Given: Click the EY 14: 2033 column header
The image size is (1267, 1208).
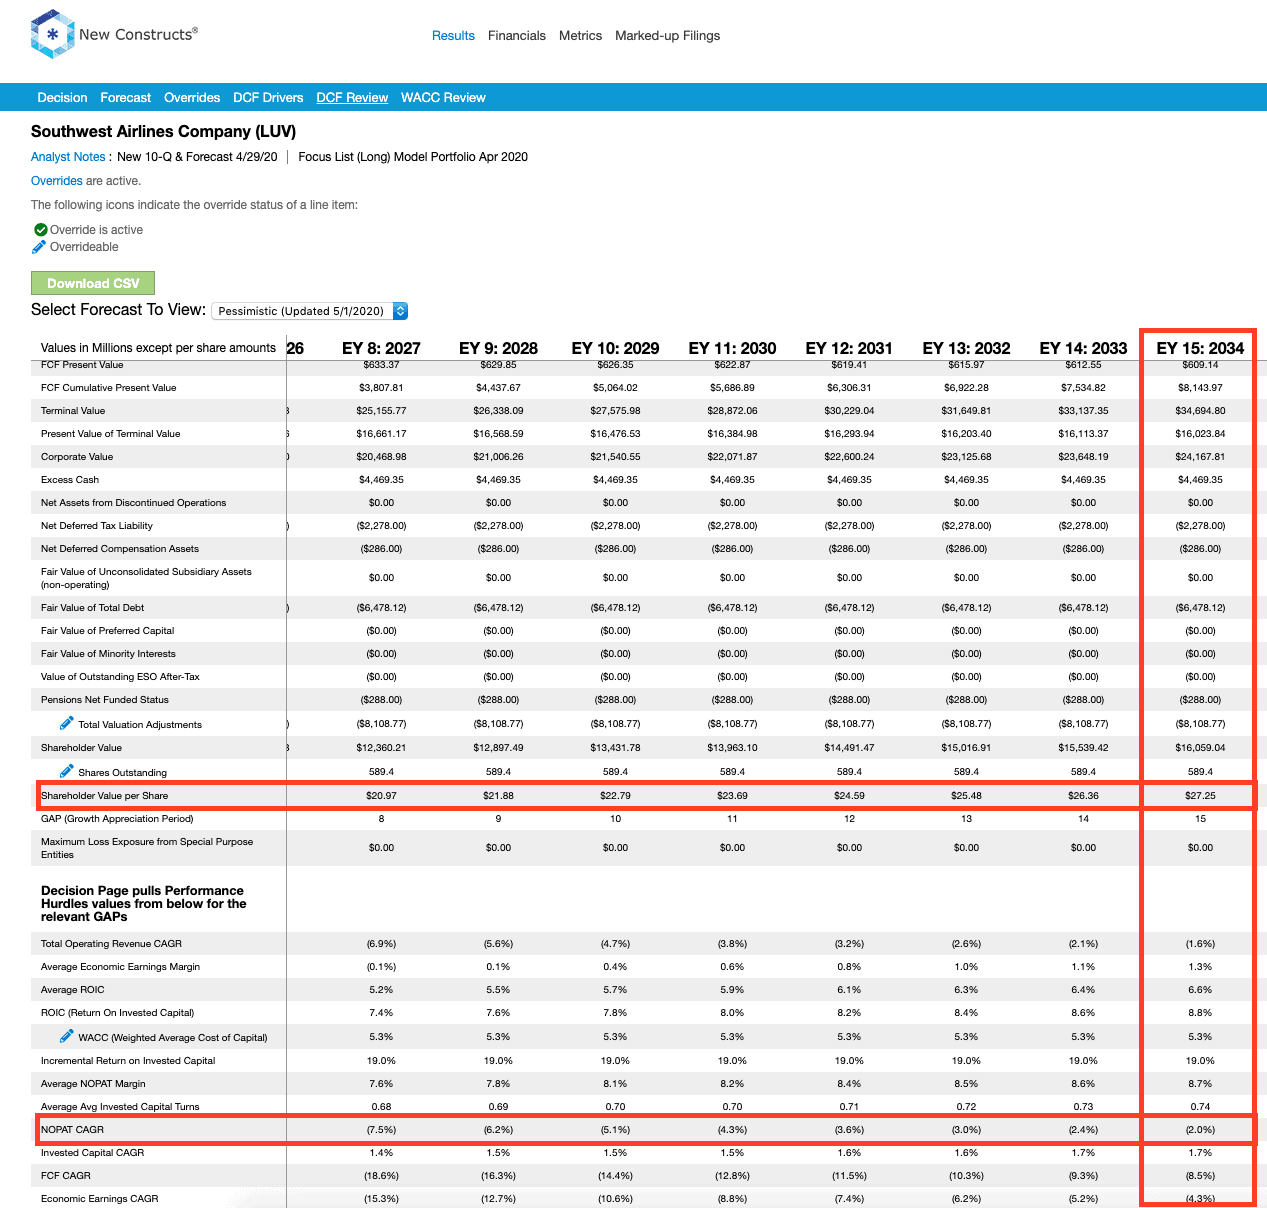Looking at the screenshot, I should click(1083, 348).
